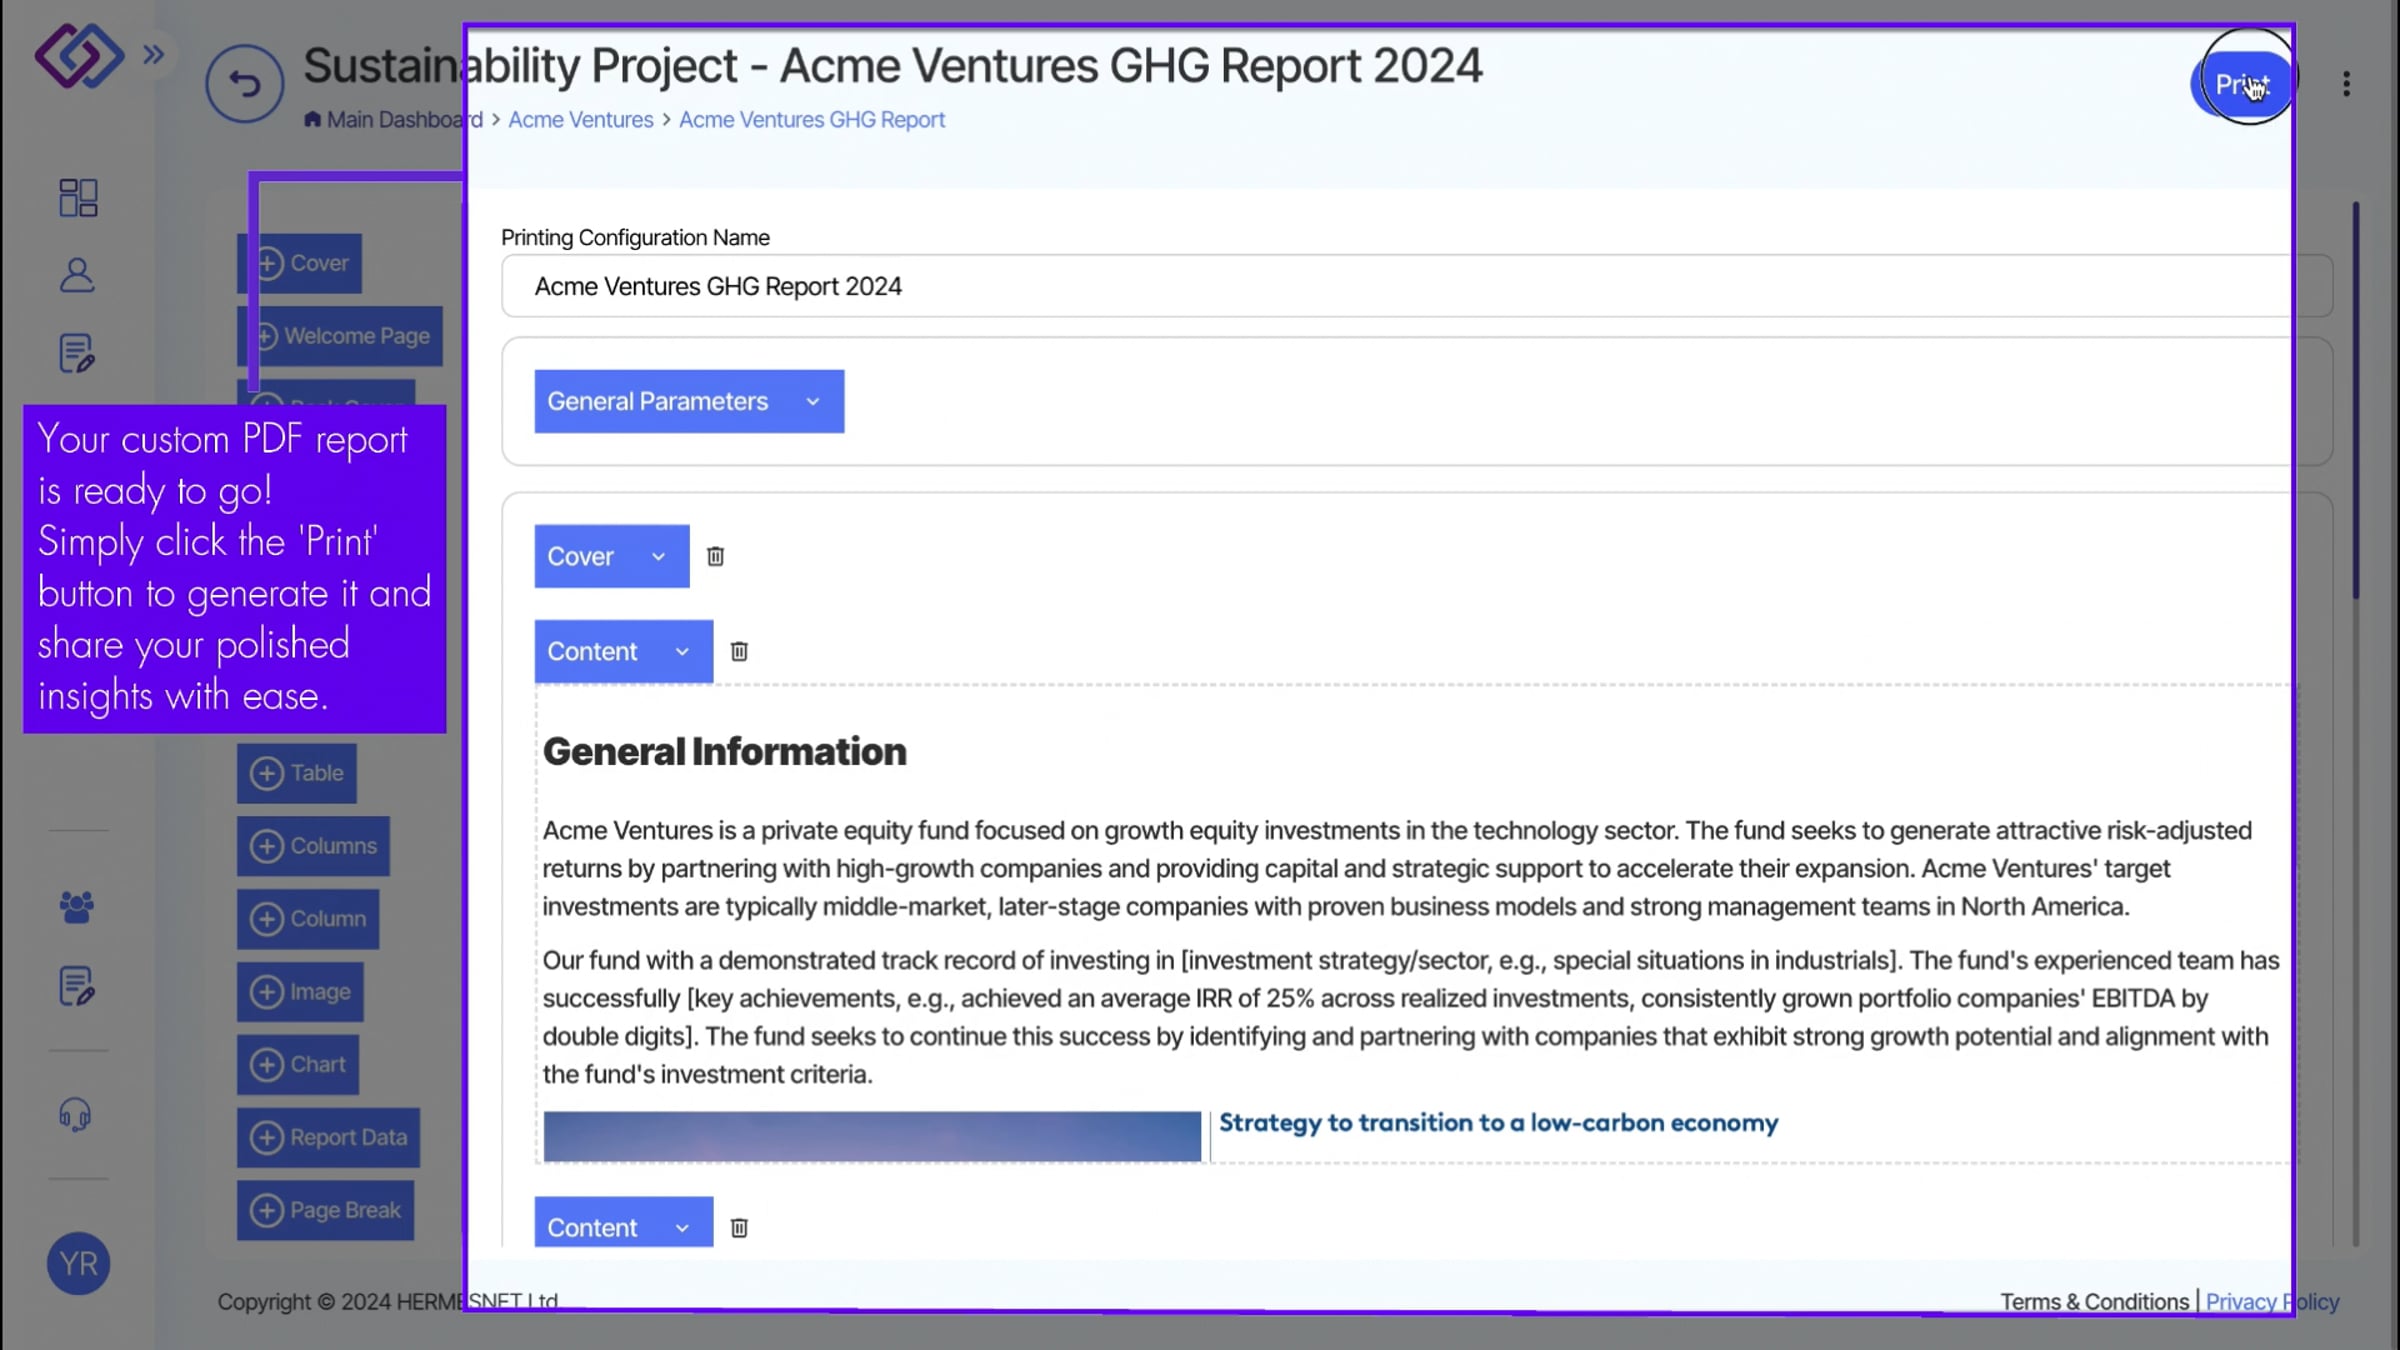Open the Acme Ventures breadcrumb link

tap(580, 120)
